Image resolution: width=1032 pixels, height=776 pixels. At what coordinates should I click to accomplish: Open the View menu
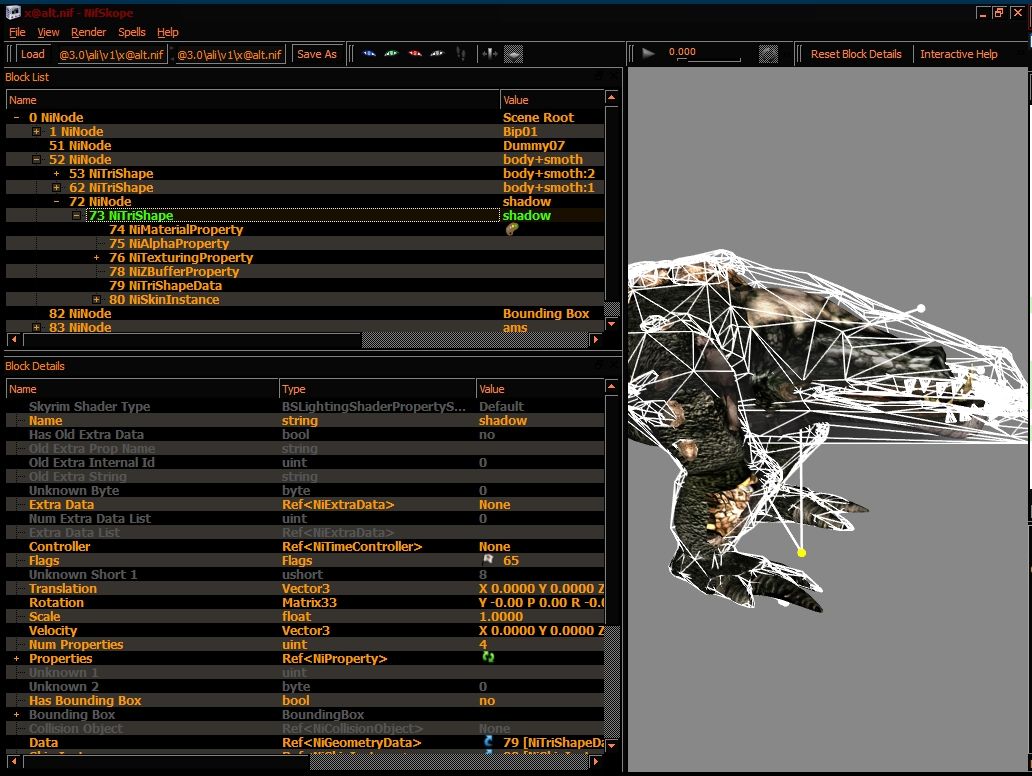click(48, 32)
